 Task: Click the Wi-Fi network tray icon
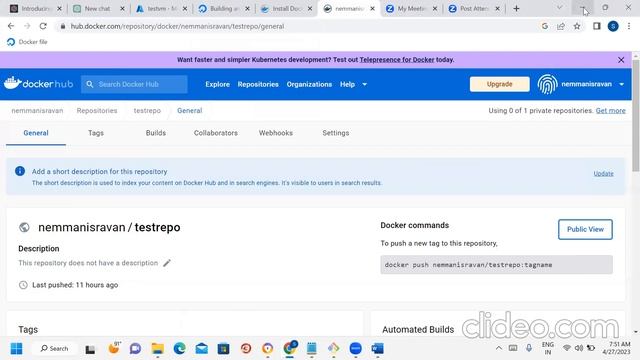coord(566,348)
